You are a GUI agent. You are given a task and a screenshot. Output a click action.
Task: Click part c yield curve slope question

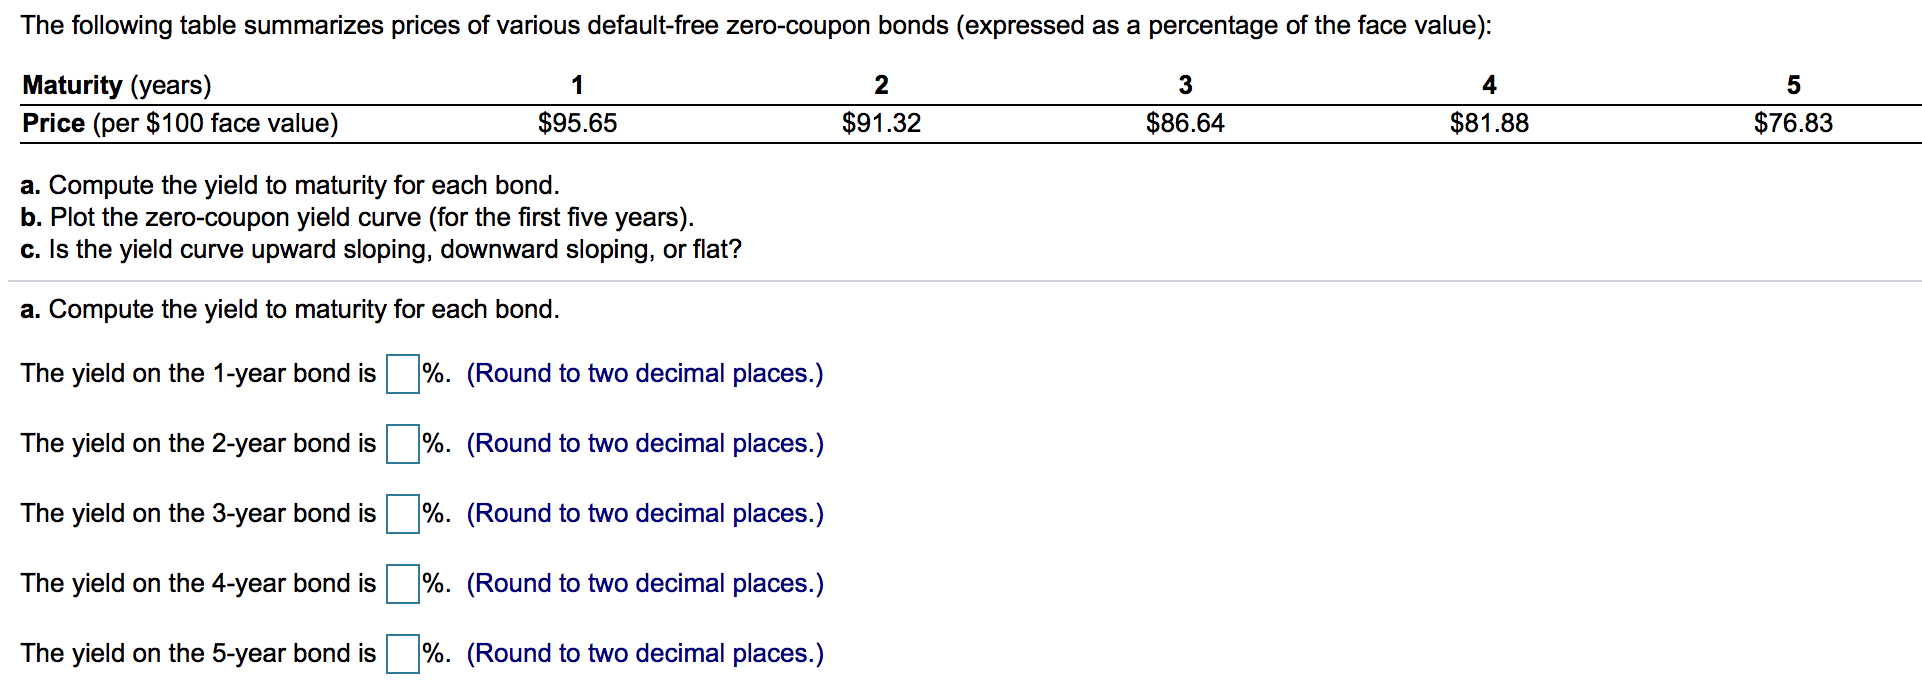380,250
